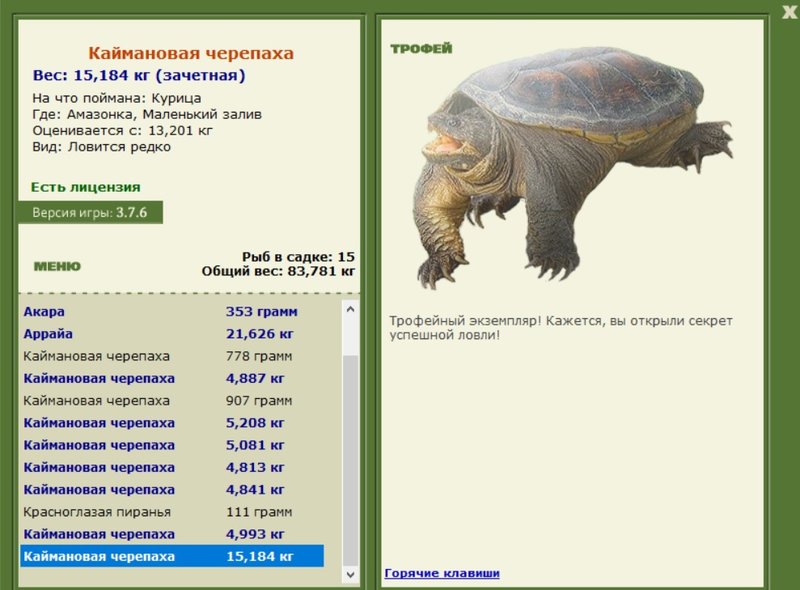The width and height of the screenshot is (800, 590).
Task: Select Каймановая черепаха 5,208 кг row
Action: click(x=172, y=423)
